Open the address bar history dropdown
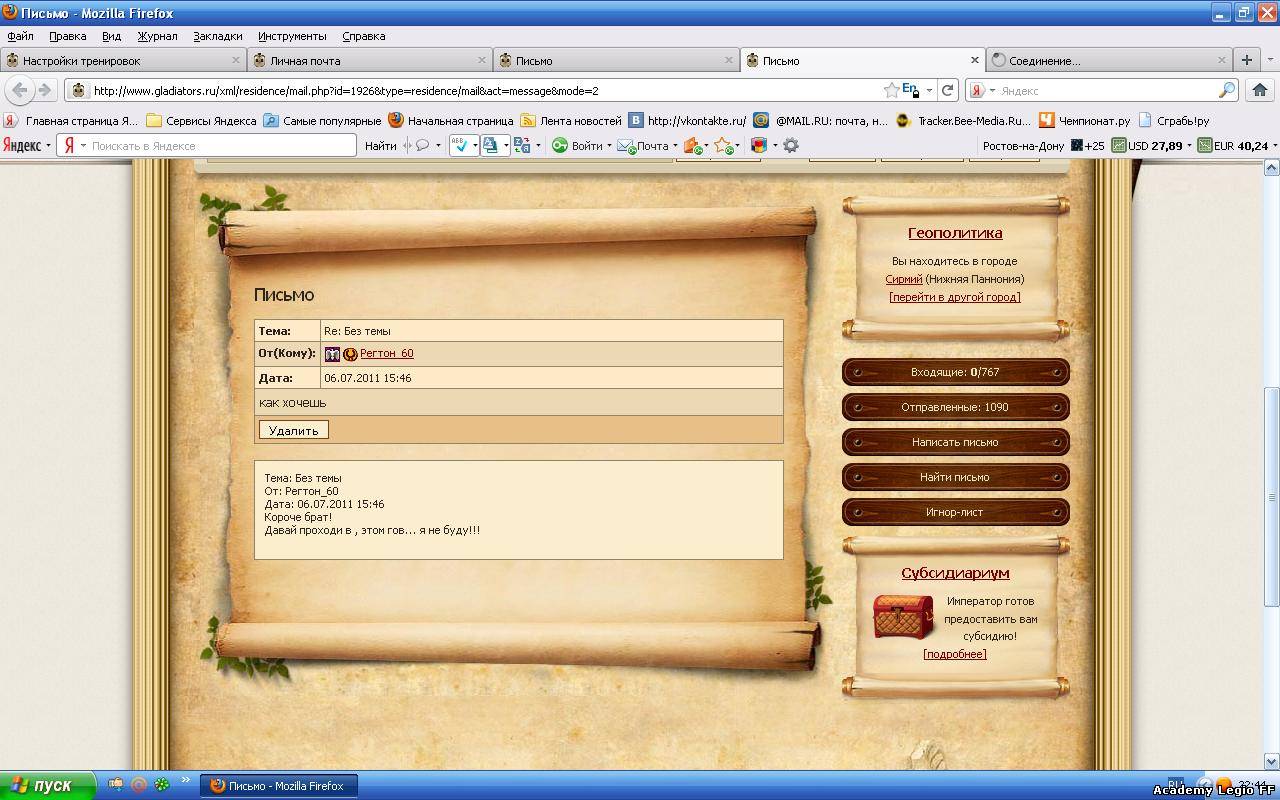This screenshot has height=800, width=1280. (x=929, y=90)
